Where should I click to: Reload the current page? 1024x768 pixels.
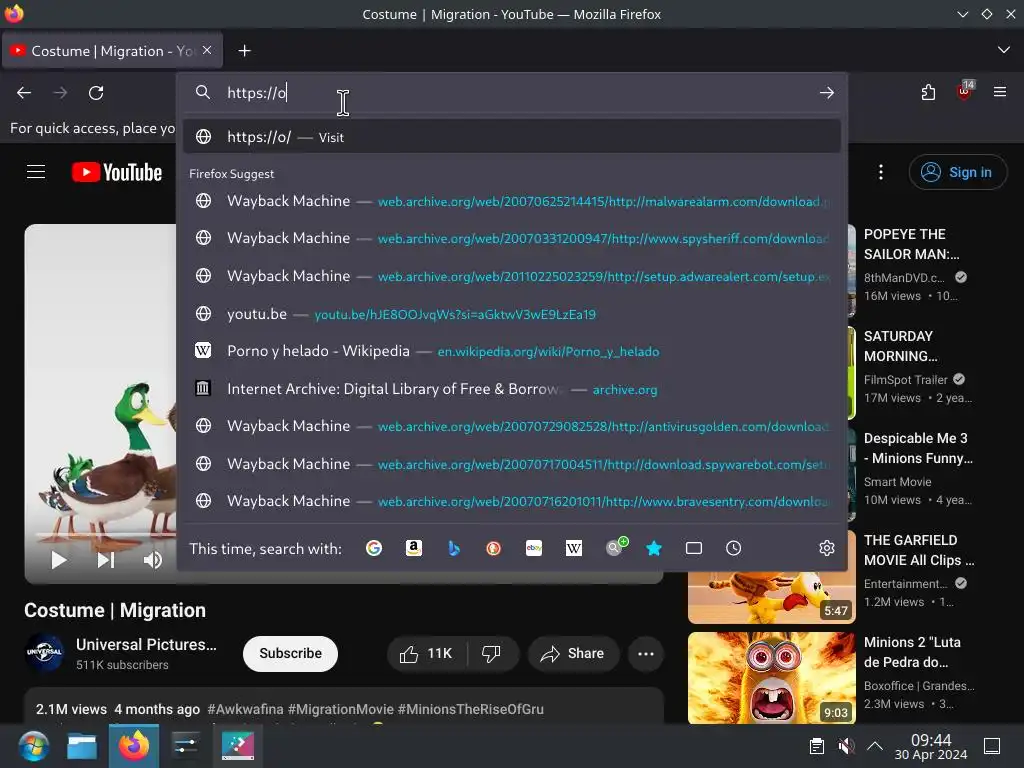click(96, 93)
